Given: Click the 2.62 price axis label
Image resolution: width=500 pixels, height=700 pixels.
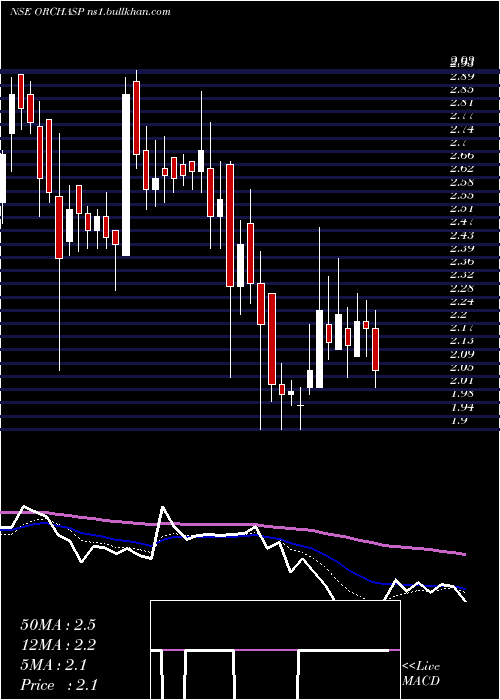Looking at the screenshot, I should pos(462,169).
